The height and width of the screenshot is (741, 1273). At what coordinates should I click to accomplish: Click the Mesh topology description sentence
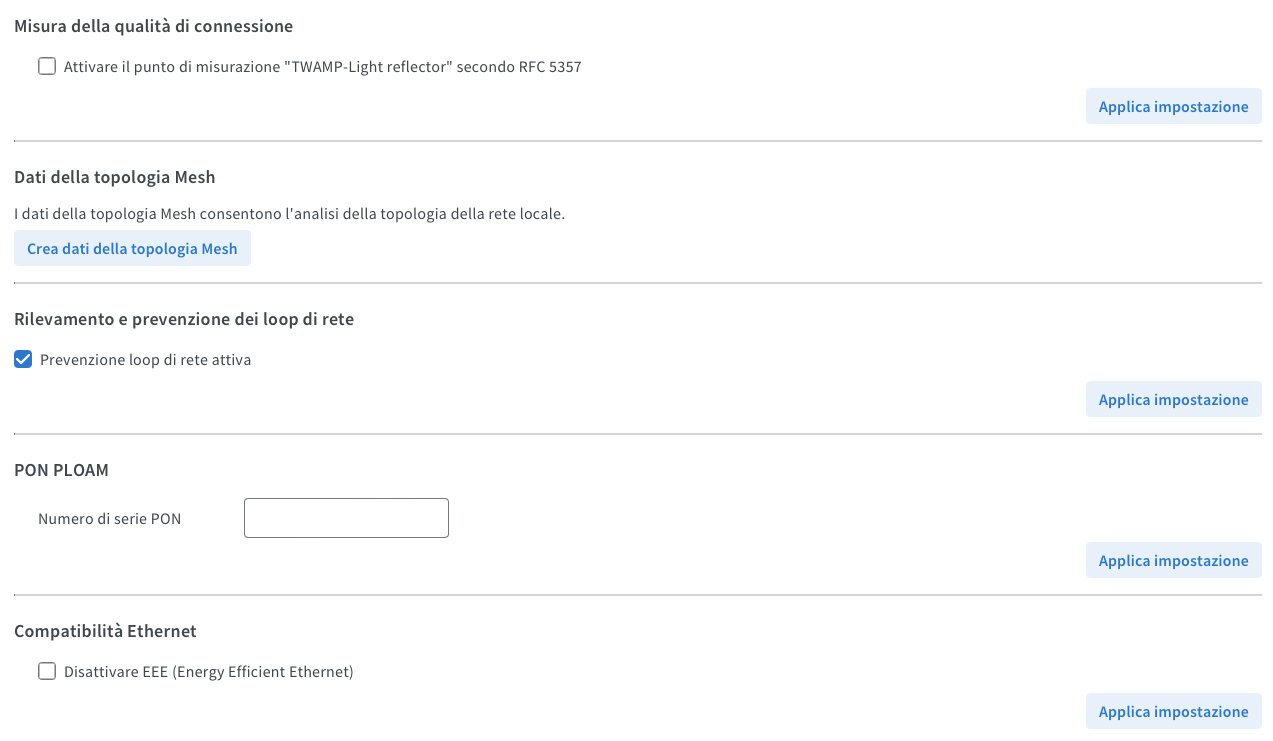tap(289, 214)
